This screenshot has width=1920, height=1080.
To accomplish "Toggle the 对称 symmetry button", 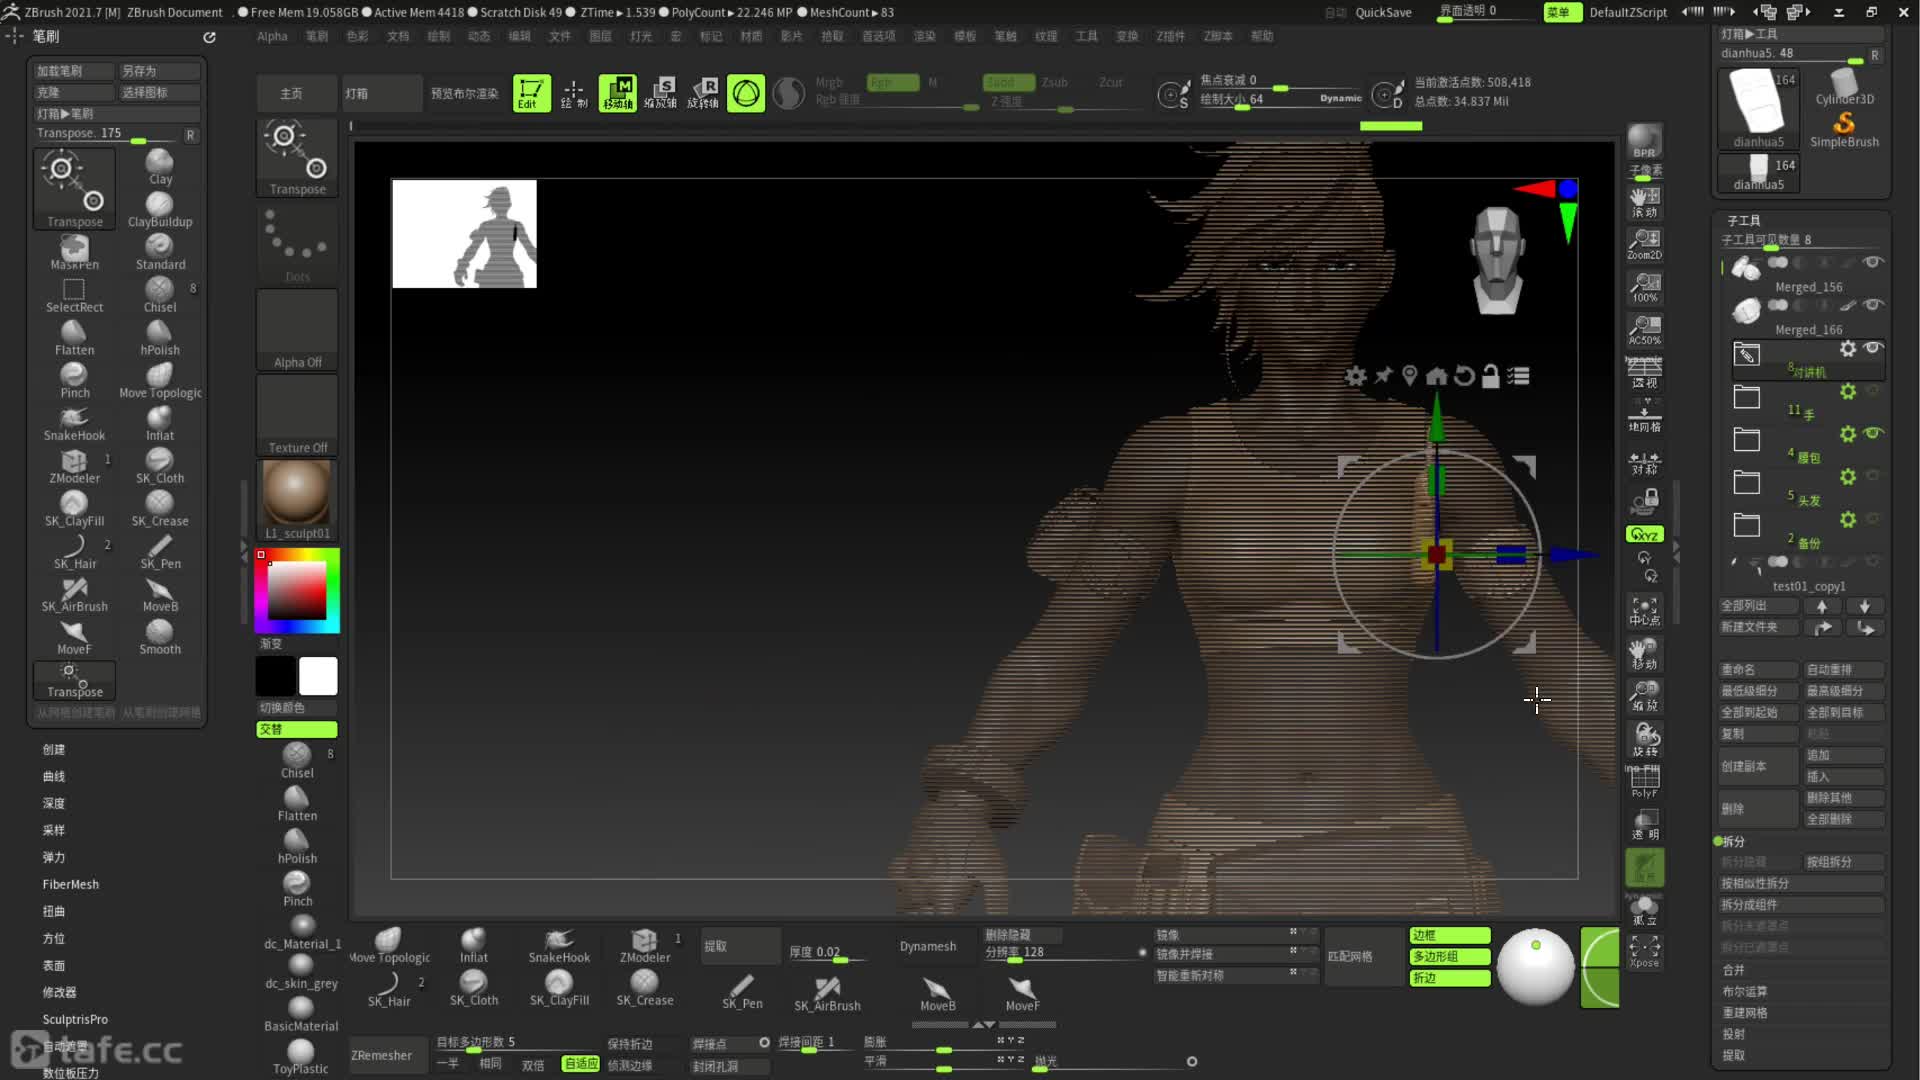I will coord(1644,463).
